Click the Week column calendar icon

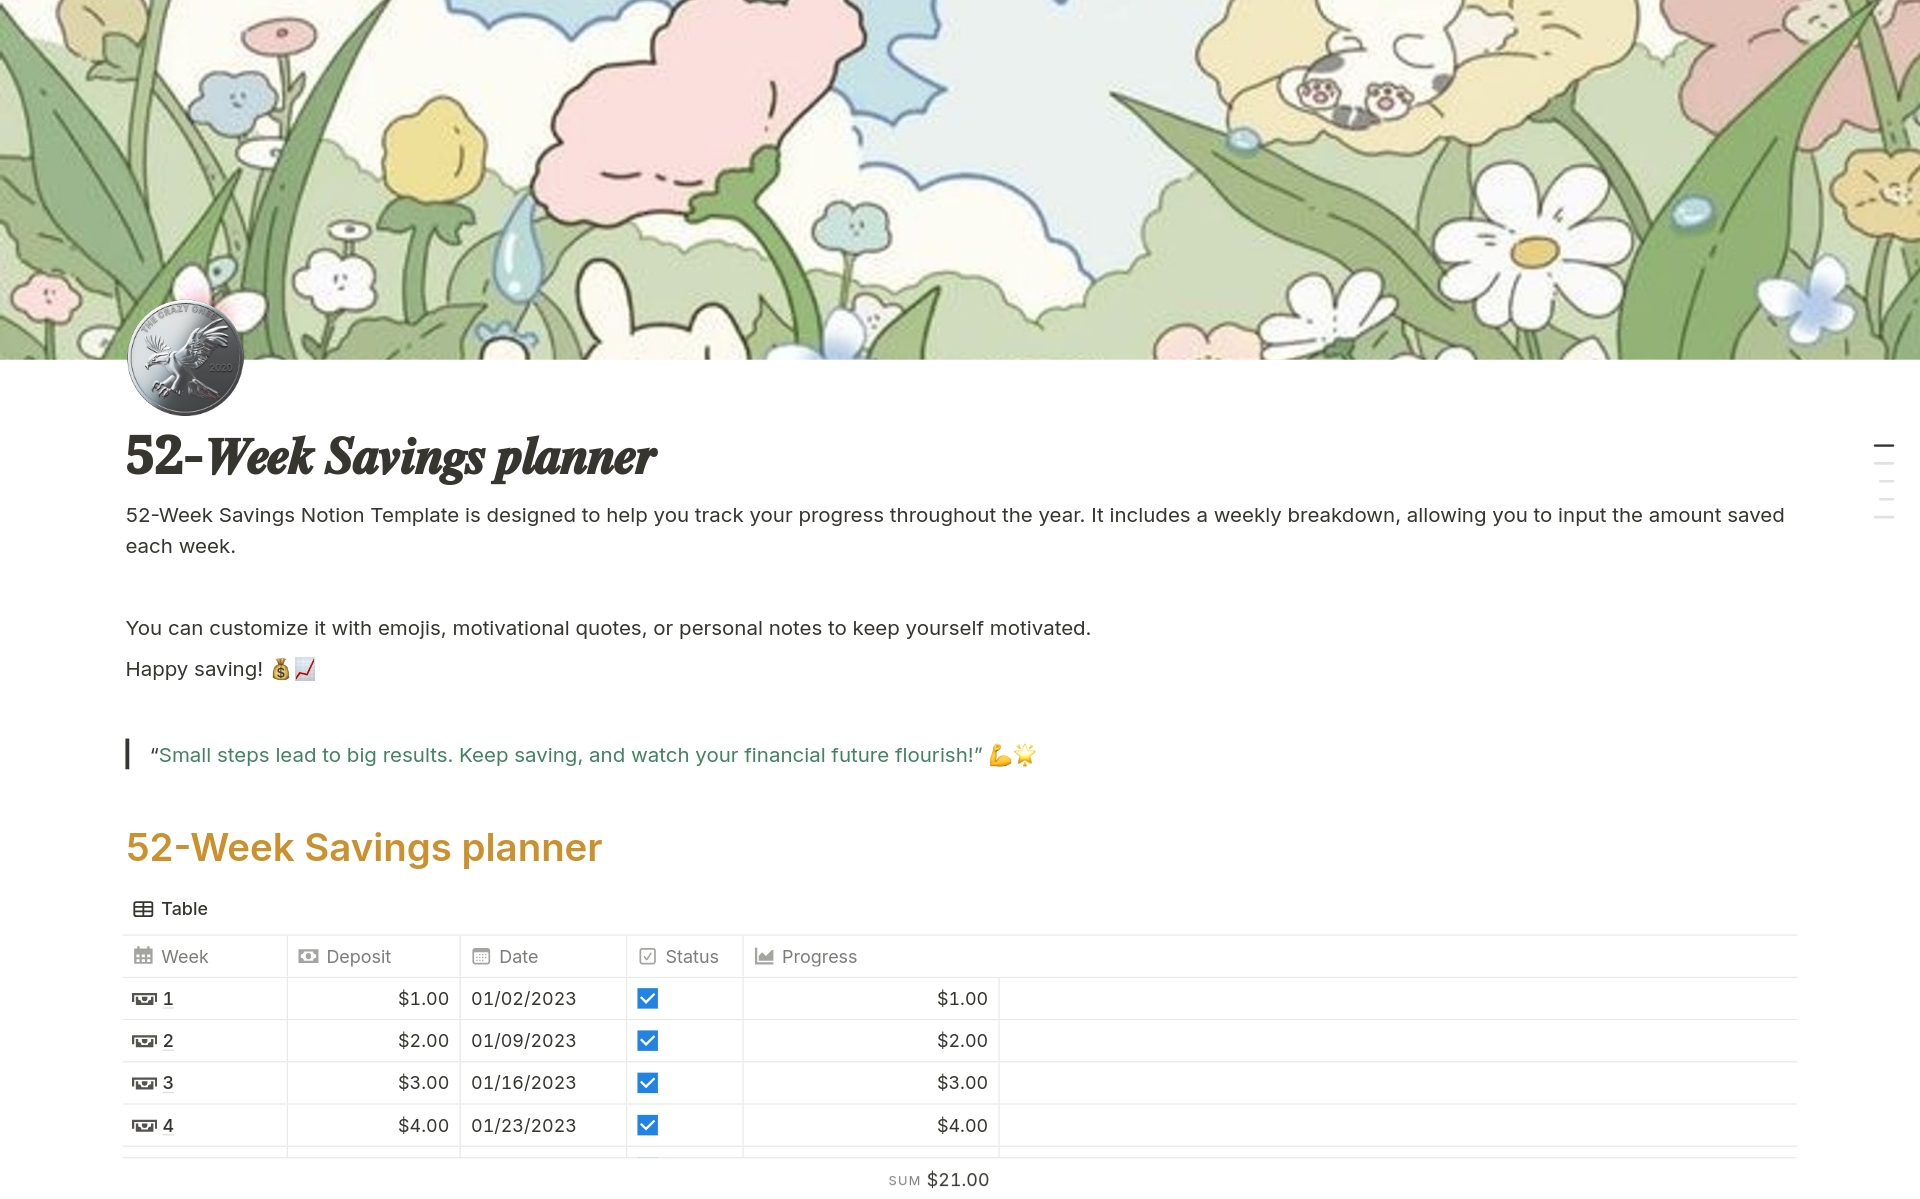pyautogui.click(x=143, y=956)
